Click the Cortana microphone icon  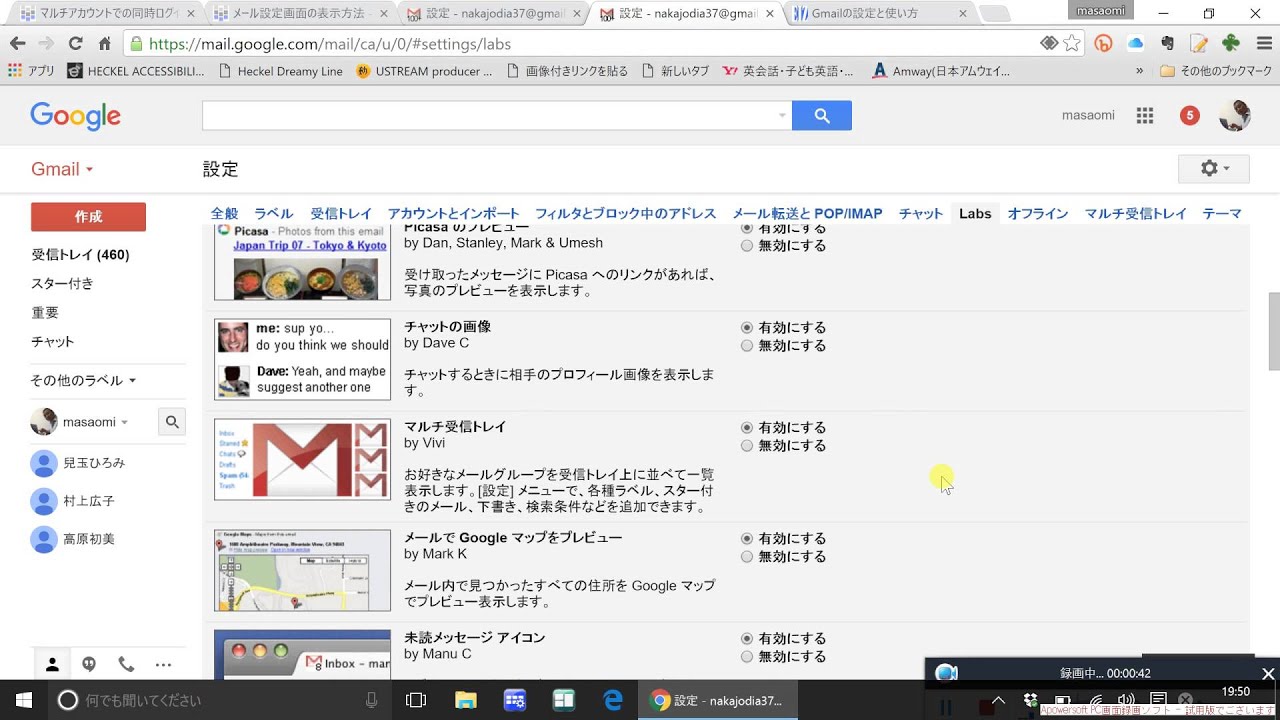[x=372, y=700]
